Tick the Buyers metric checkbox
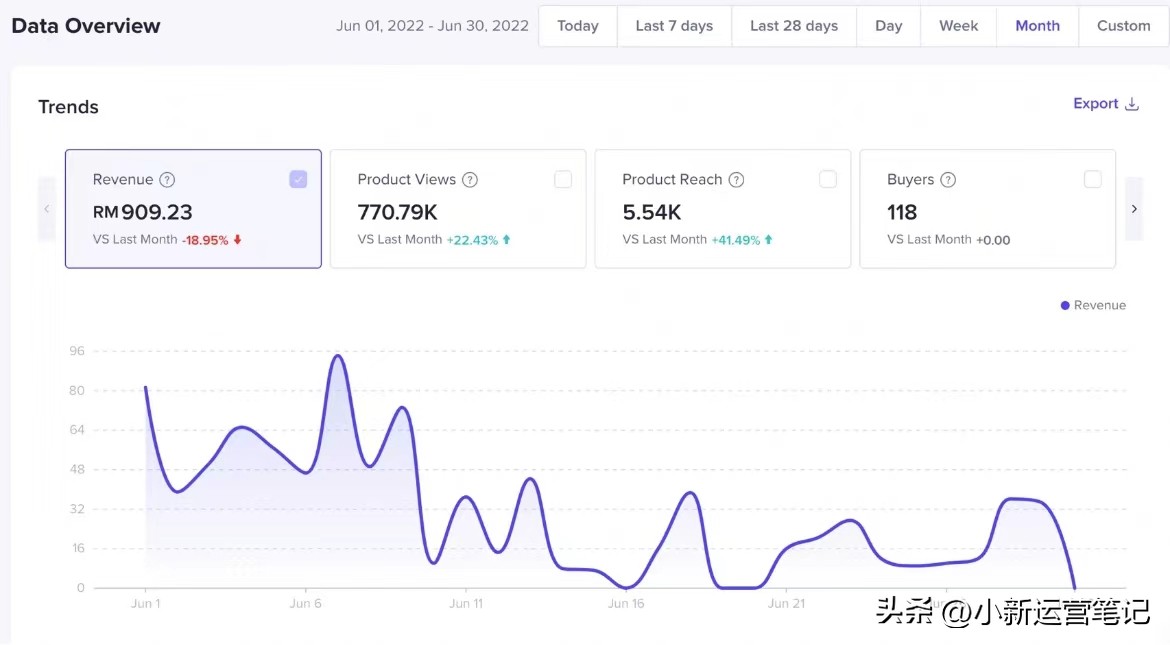The image size is (1170, 645). pyautogui.click(x=1093, y=179)
